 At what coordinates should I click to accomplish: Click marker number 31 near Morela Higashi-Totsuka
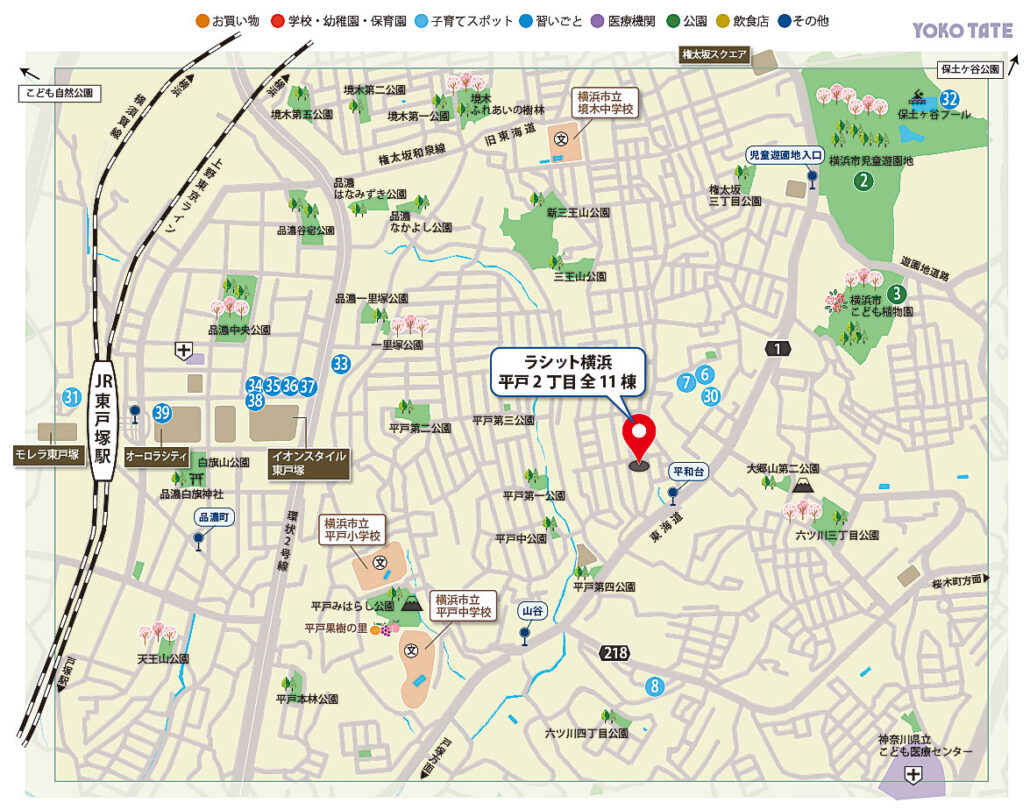70,397
